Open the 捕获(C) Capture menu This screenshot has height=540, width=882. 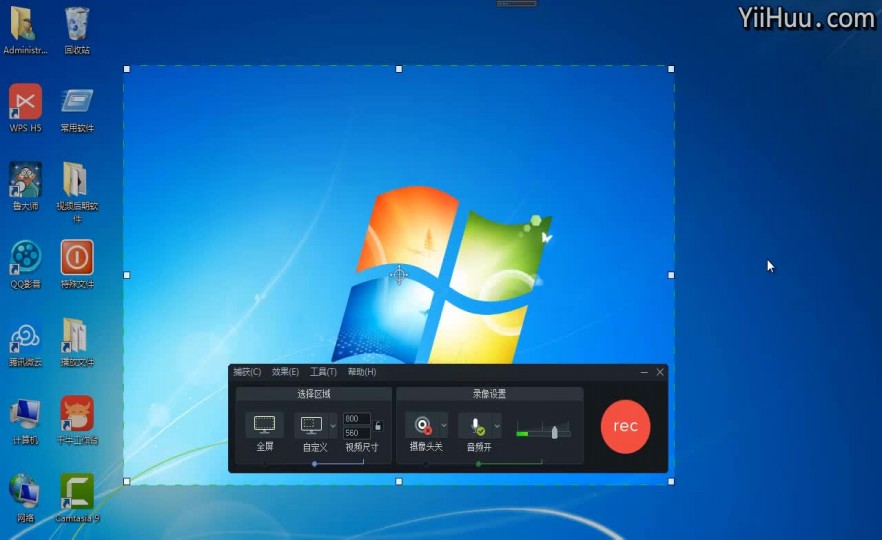[247, 372]
